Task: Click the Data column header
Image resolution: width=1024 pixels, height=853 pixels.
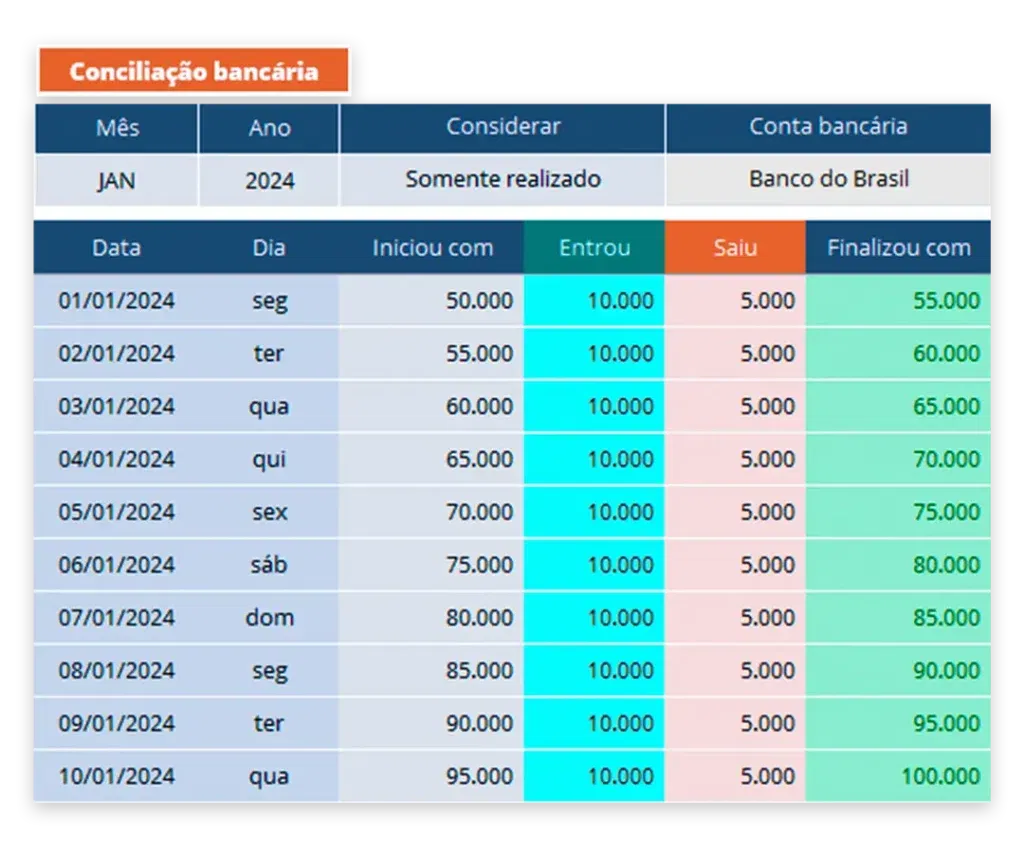Action: coord(116,248)
